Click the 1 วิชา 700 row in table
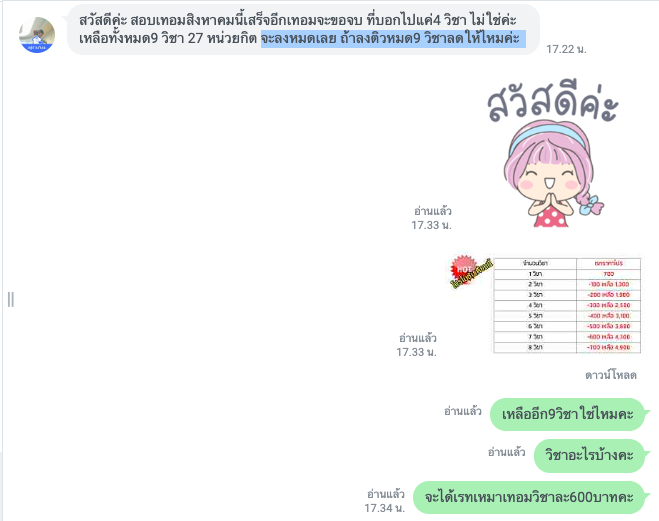The height and width of the screenshot is (521, 659). point(567,274)
